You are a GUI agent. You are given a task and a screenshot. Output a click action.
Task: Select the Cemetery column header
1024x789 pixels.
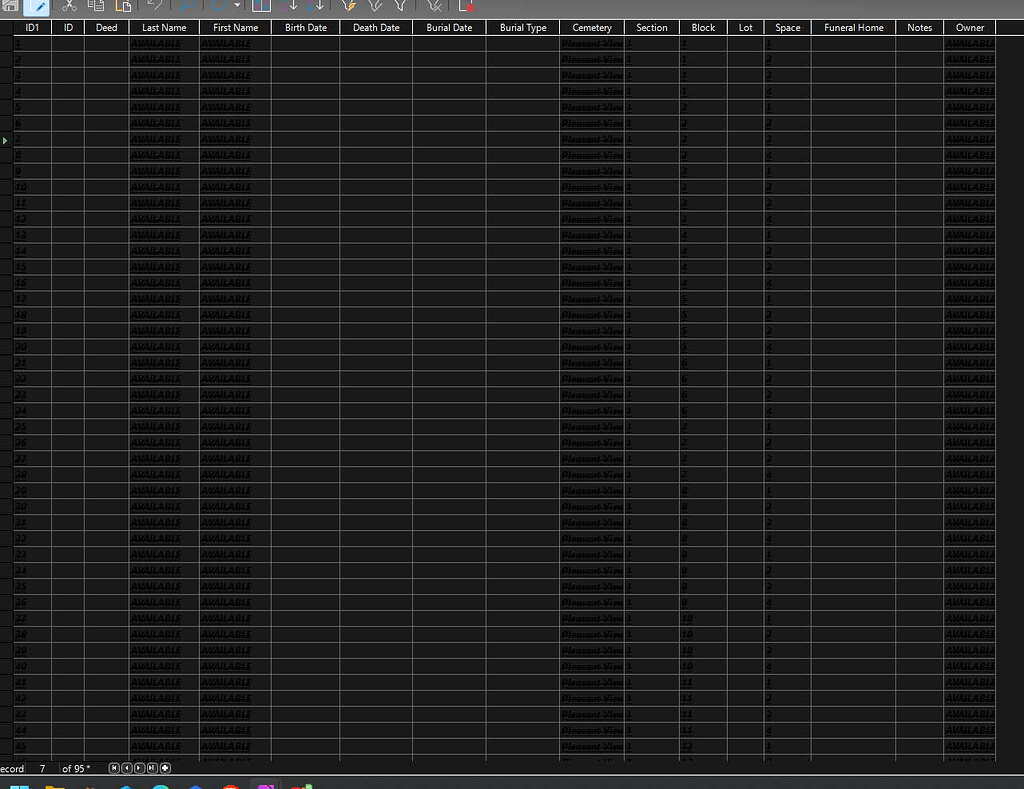[x=591, y=27]
